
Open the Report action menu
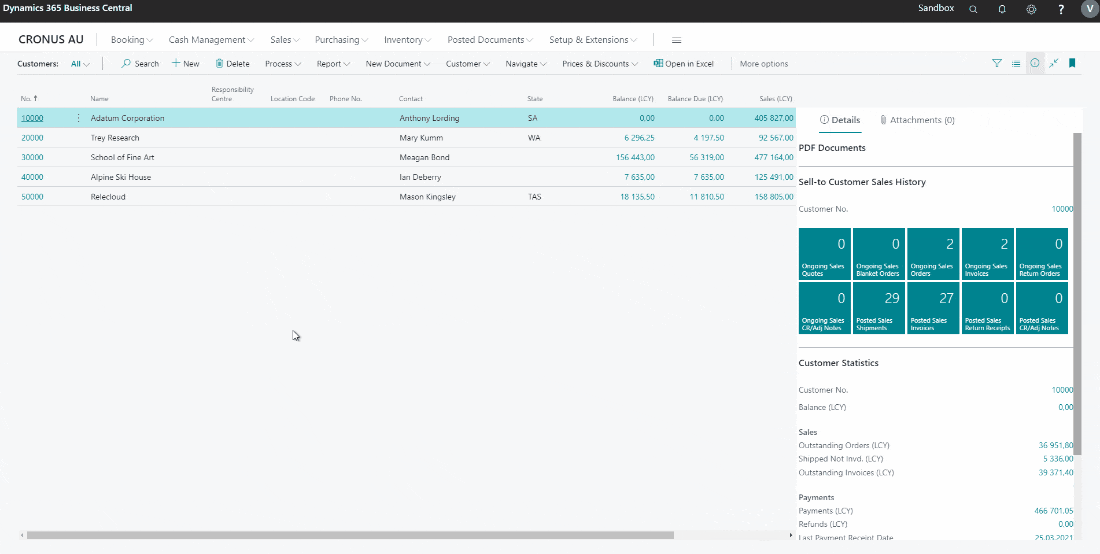point(333,64)
